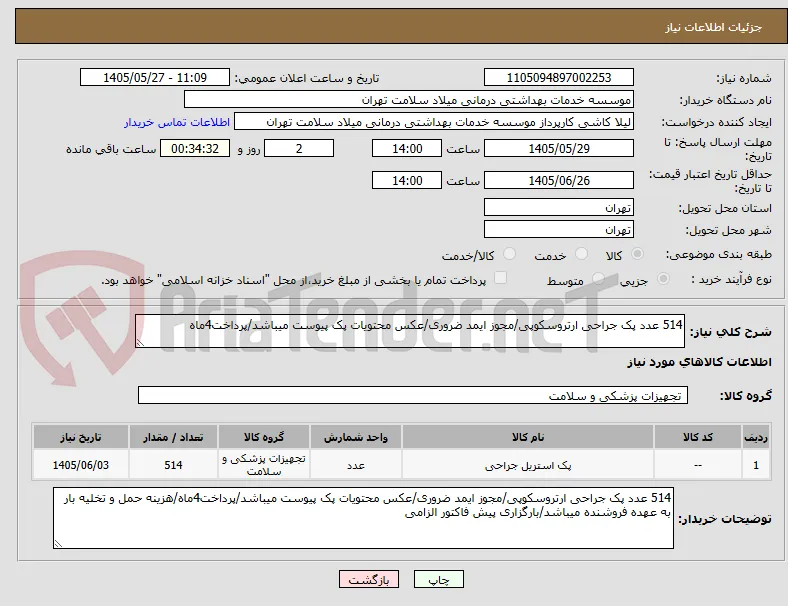Click the شرح کلی نیاز description textarea
The width and height of the screenshot is (788, 606).
[x=410, y=331]
